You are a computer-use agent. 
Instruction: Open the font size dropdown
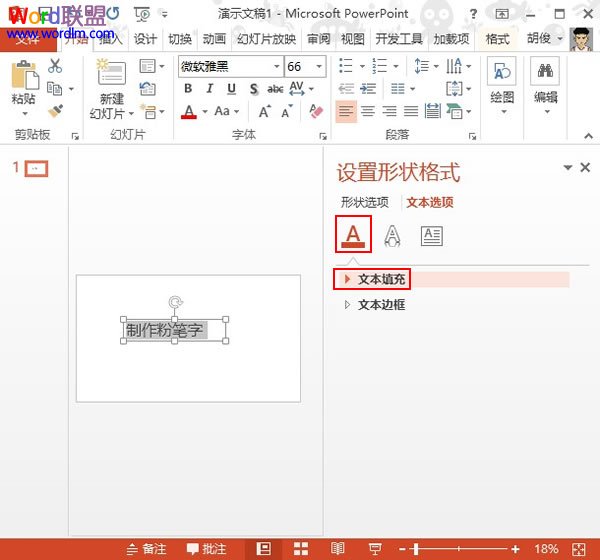(x=319, y=67)
